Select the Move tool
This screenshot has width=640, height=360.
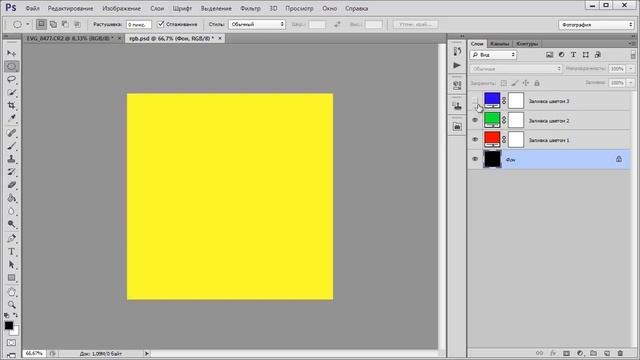tap(11, 53)
